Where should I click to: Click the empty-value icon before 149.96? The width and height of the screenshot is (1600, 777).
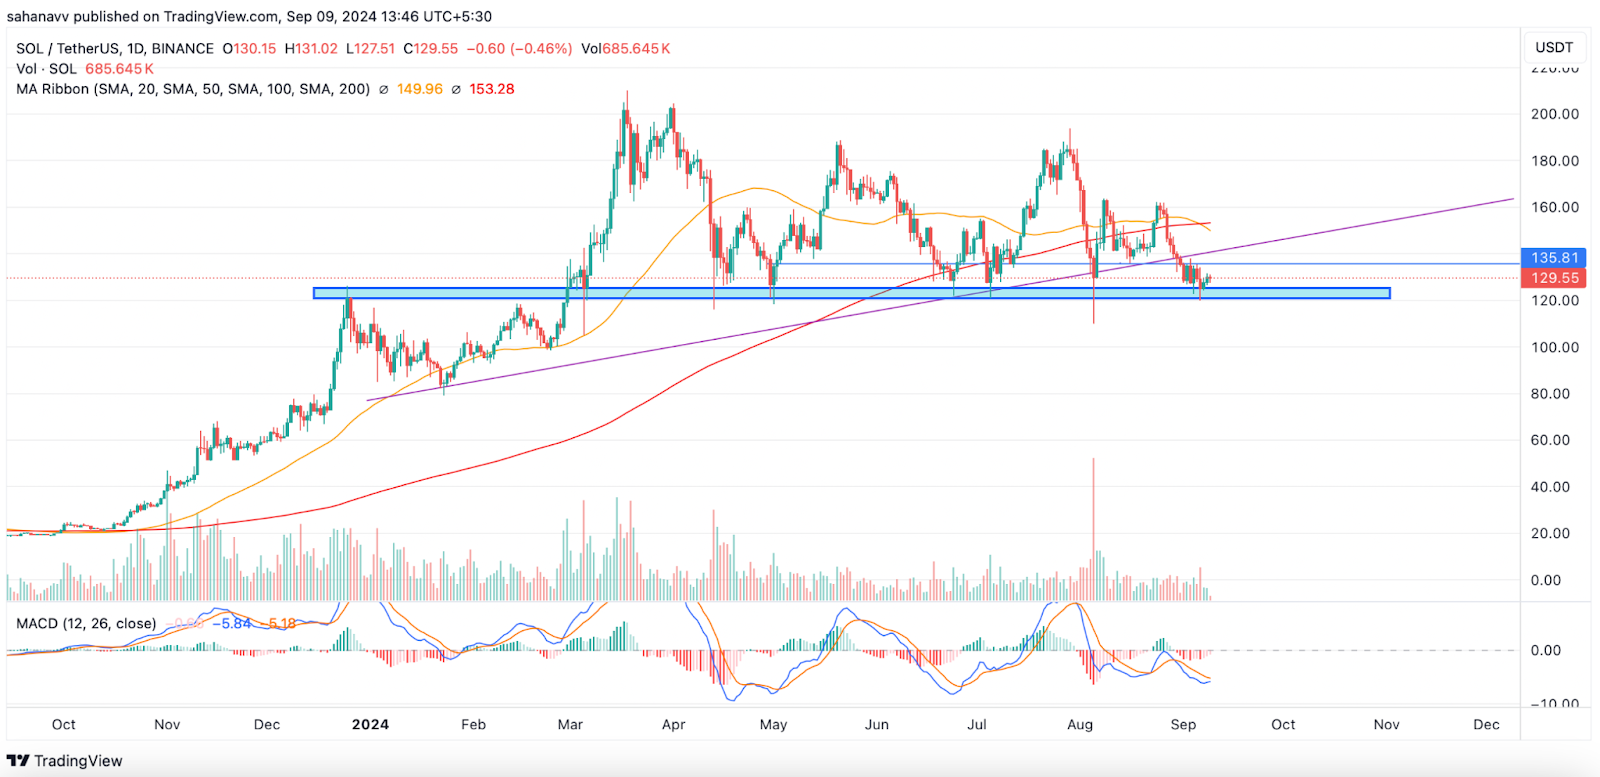click(383, 89)
